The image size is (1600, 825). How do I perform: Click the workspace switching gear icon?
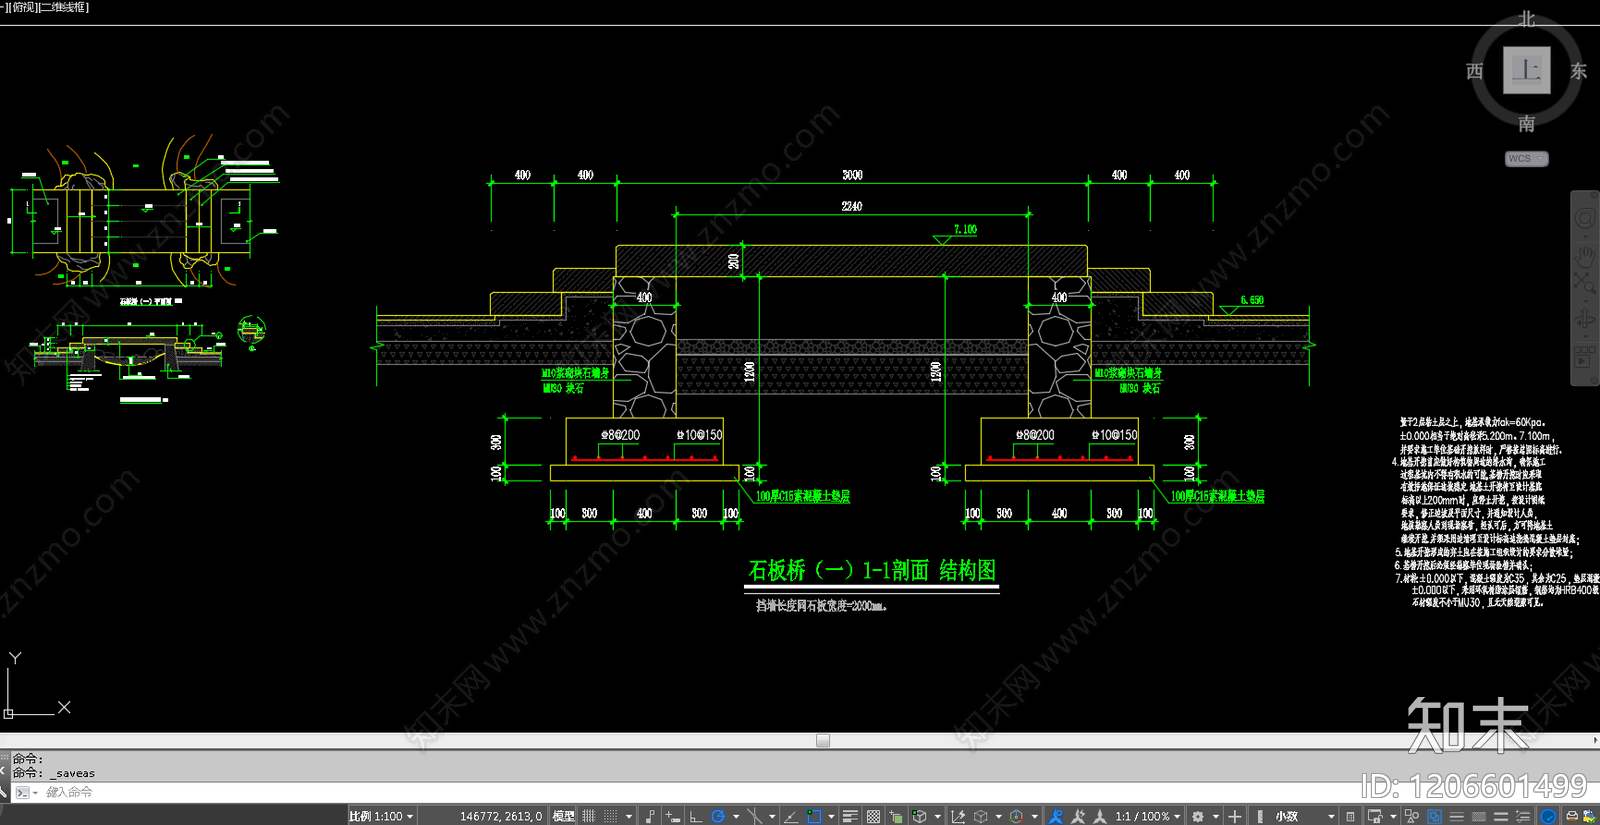click(x=1197, y=816)
